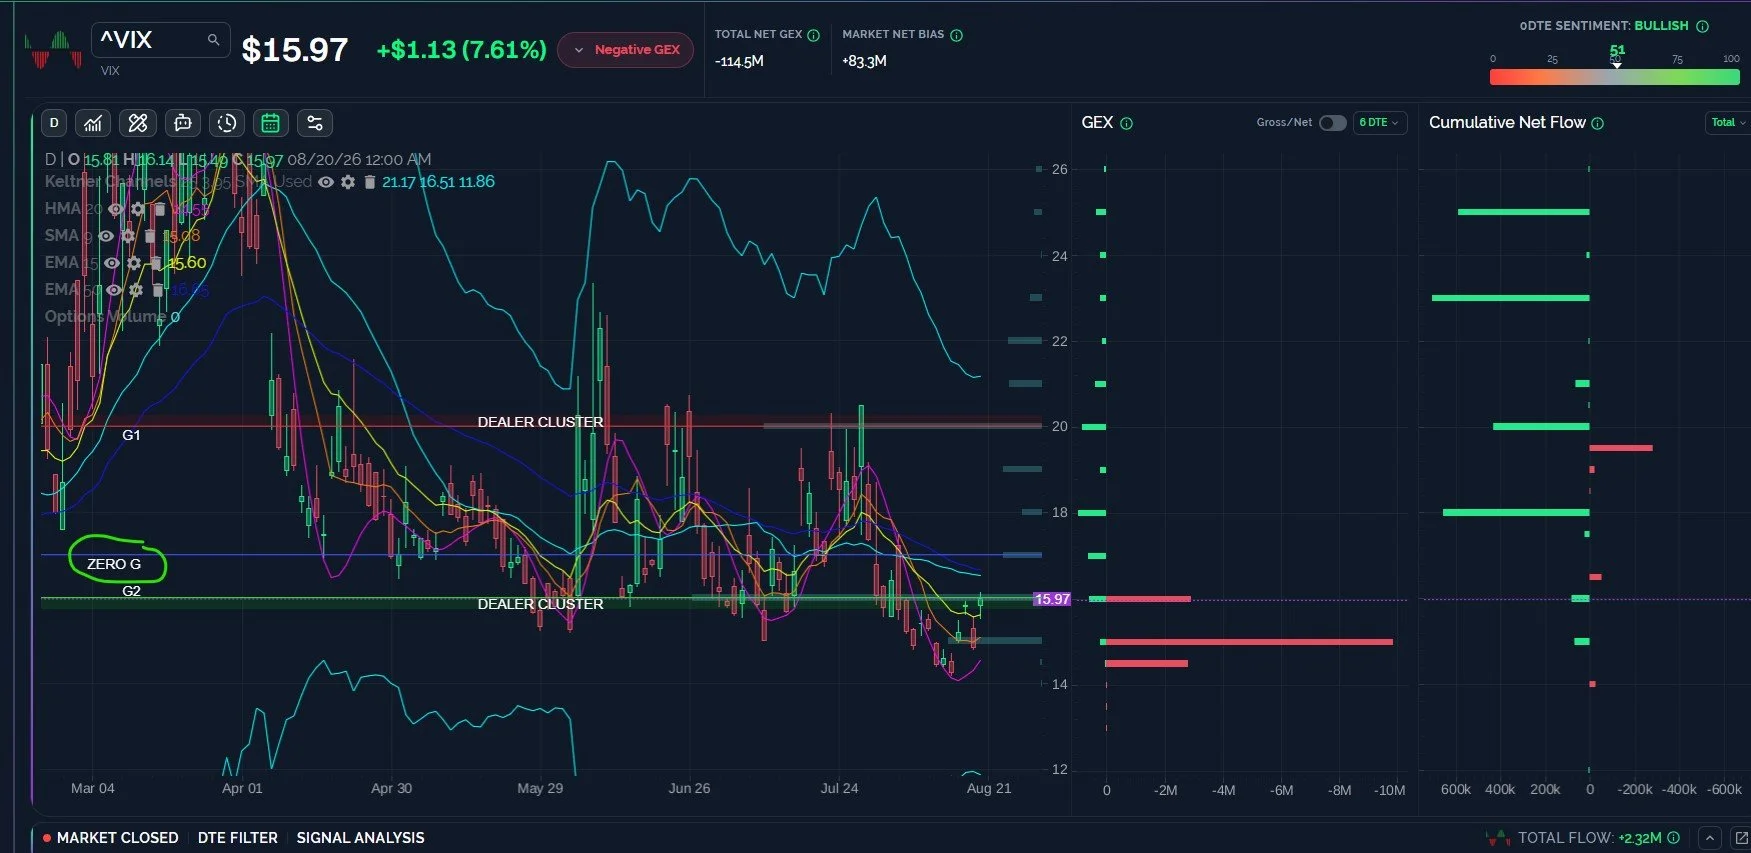The height and width of the screenshot is (853, 1751).
Task: Click the upper DEALER CLUSTER label near 20
Action: [540, 422]
